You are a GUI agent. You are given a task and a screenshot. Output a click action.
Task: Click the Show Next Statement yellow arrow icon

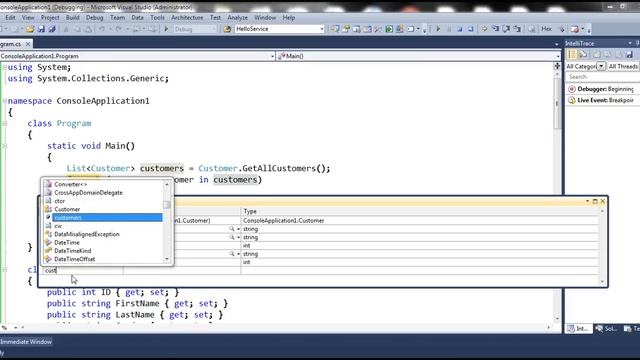(x=484, y=29)
